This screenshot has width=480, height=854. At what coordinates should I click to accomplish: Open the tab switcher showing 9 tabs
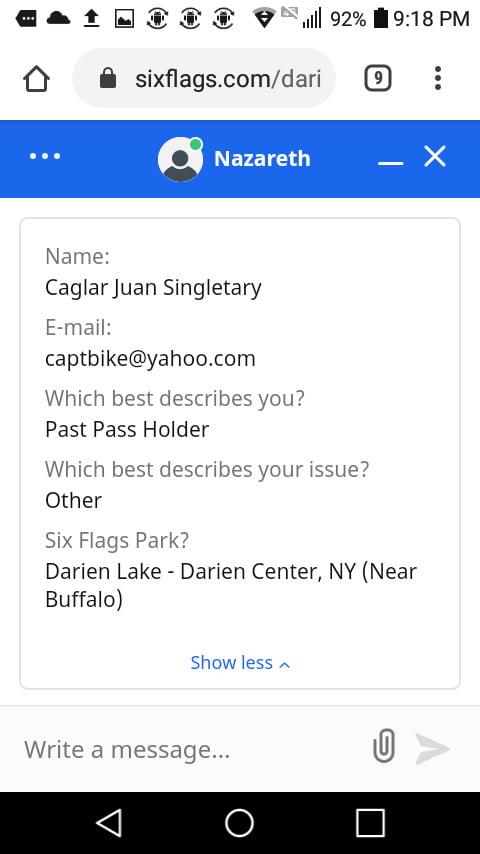point(378,79)
